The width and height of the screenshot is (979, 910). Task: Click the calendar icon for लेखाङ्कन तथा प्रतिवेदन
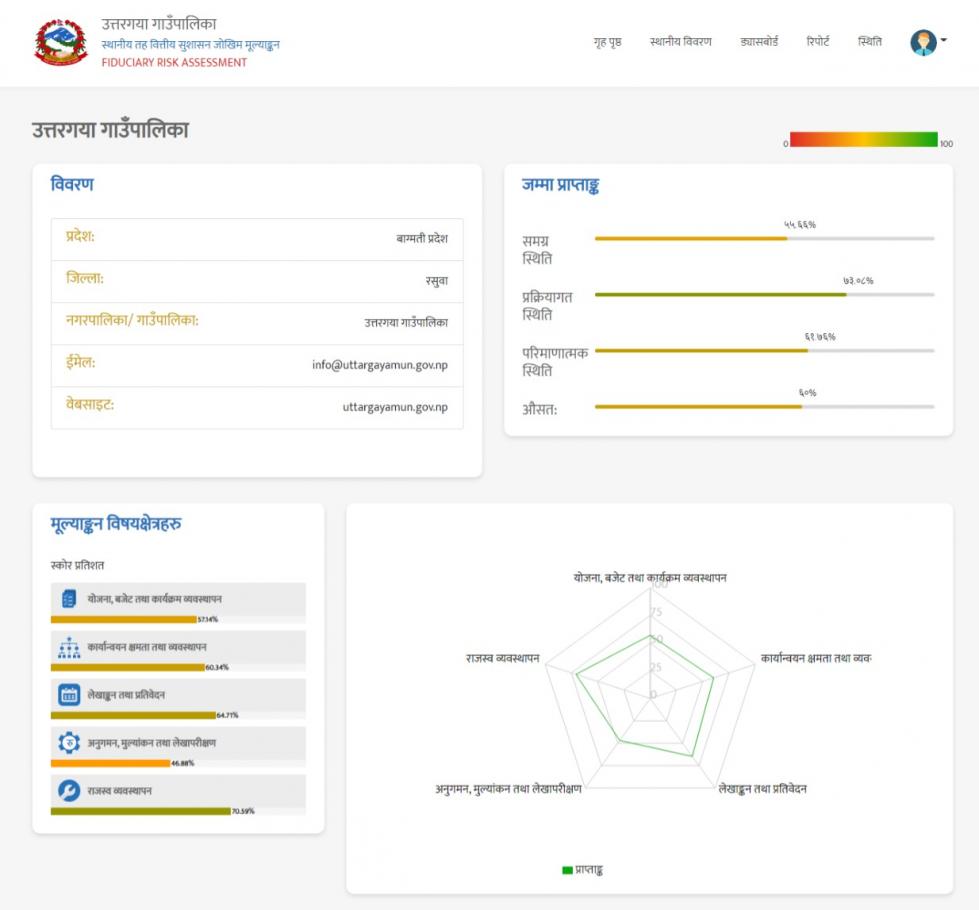click(69, 695)
